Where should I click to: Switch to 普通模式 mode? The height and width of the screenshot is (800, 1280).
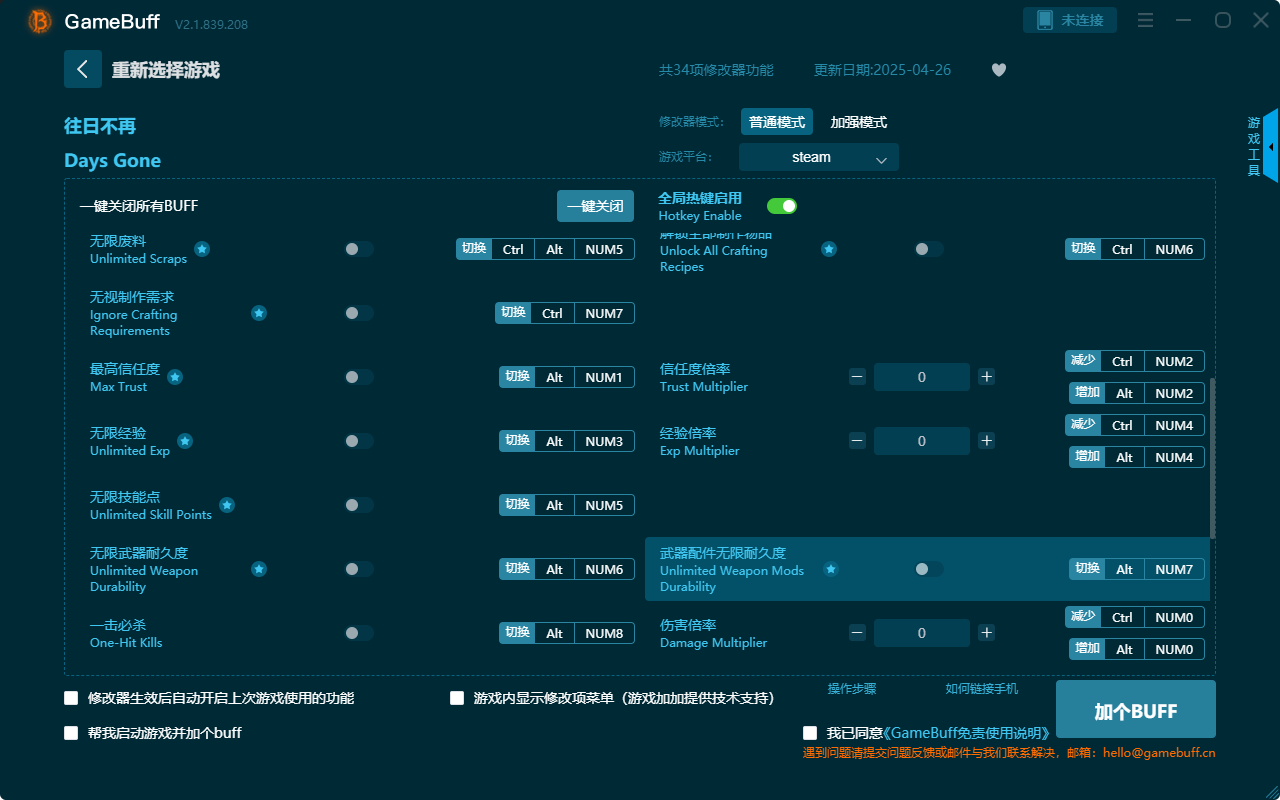pyautogui.click(x=777, y=121)
